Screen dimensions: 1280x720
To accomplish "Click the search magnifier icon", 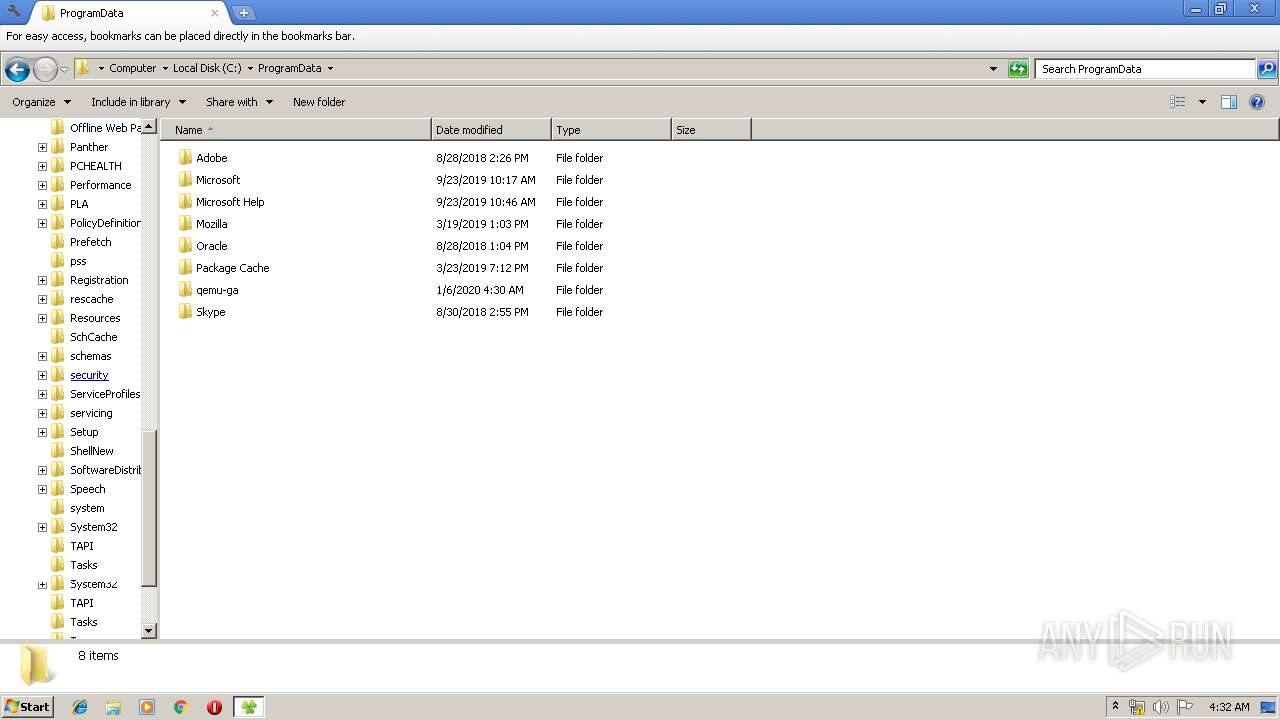I will pos(1267,69).
